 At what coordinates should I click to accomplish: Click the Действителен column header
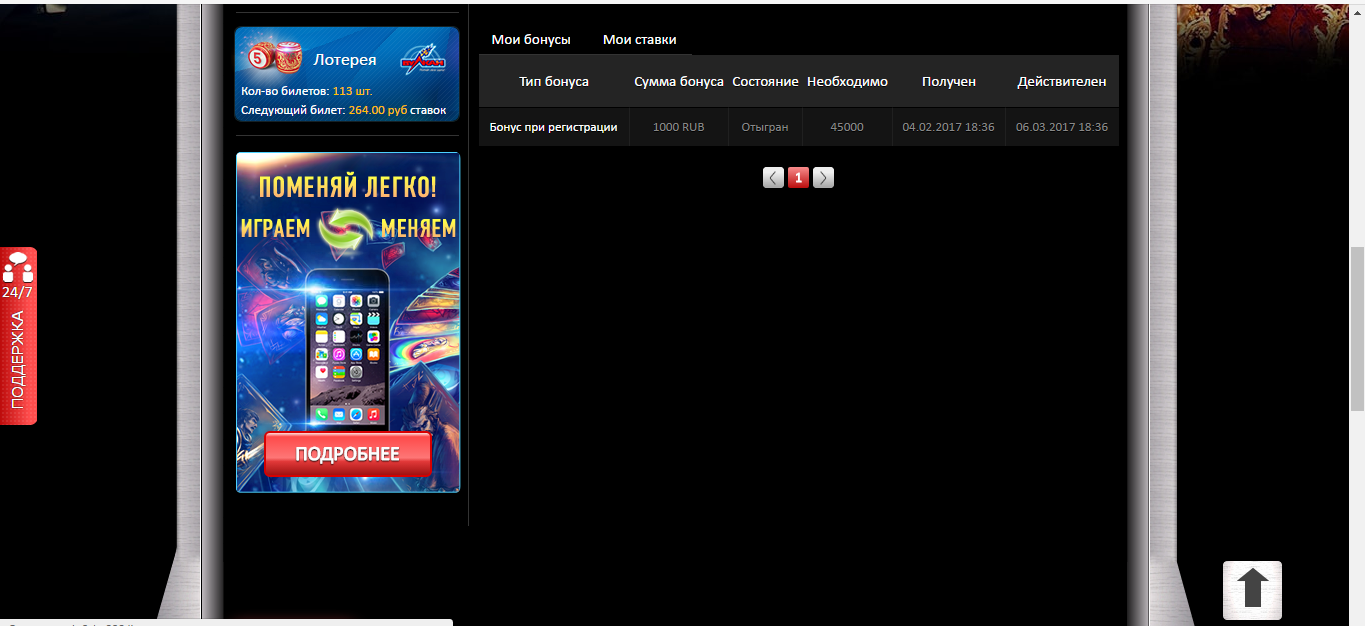pyautogui.click(x=1062, y=82)
